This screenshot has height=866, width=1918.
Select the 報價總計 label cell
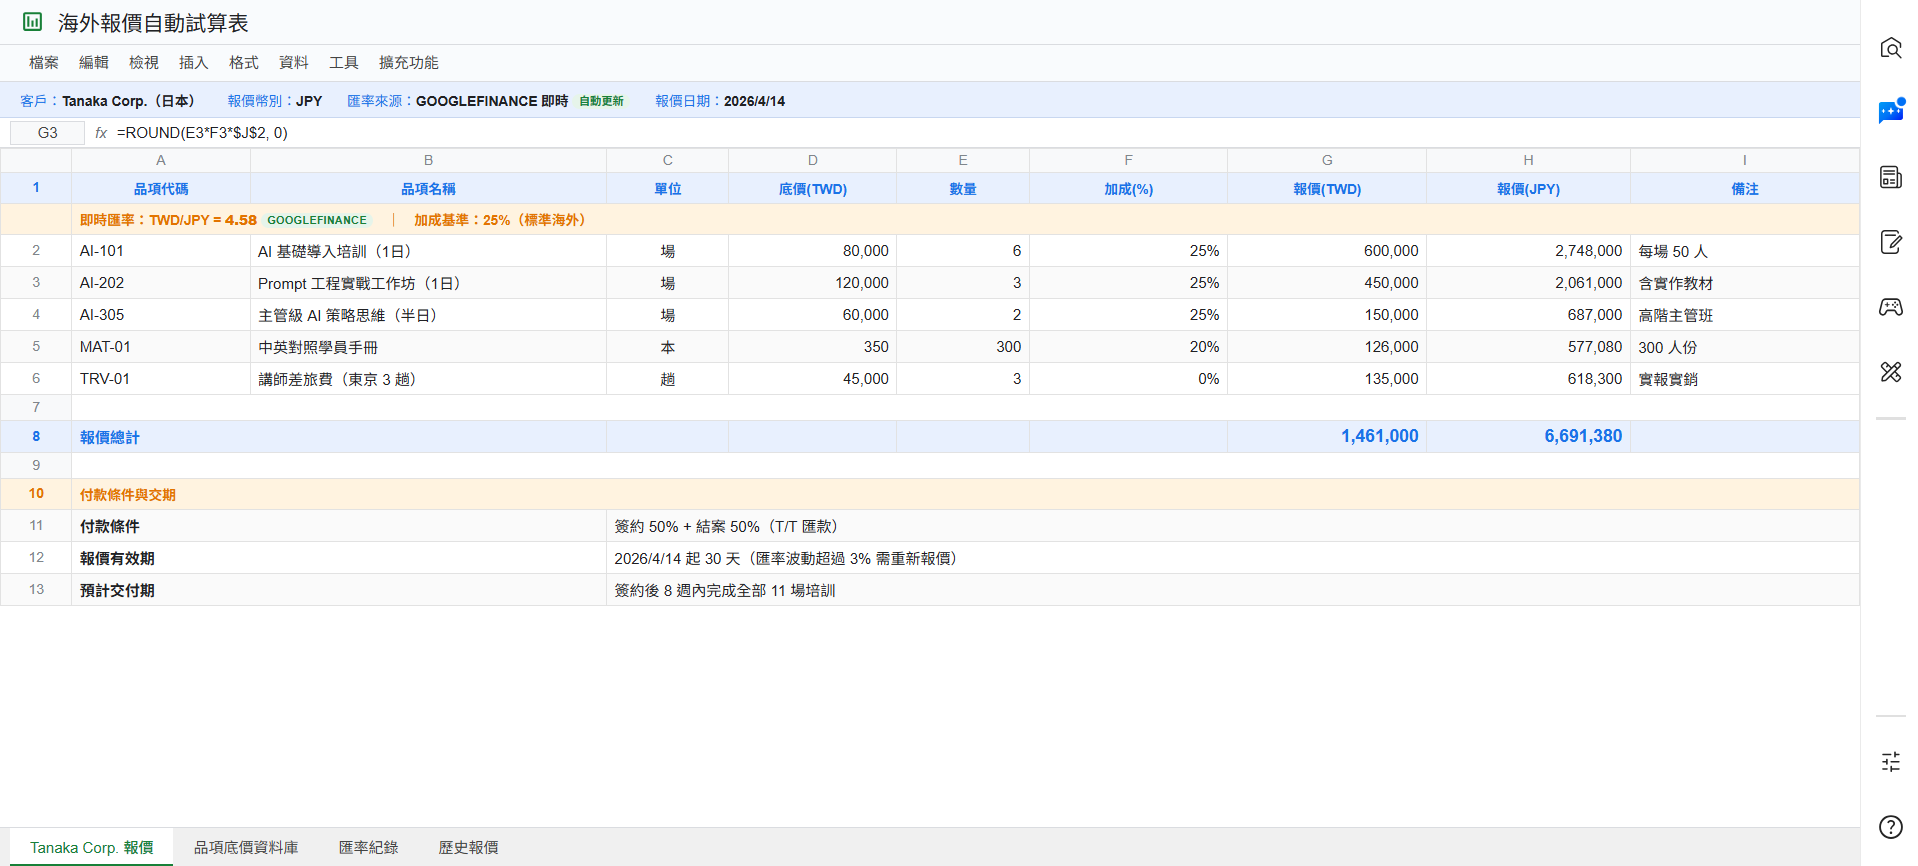pyautogui.click(x=339, y=437)
